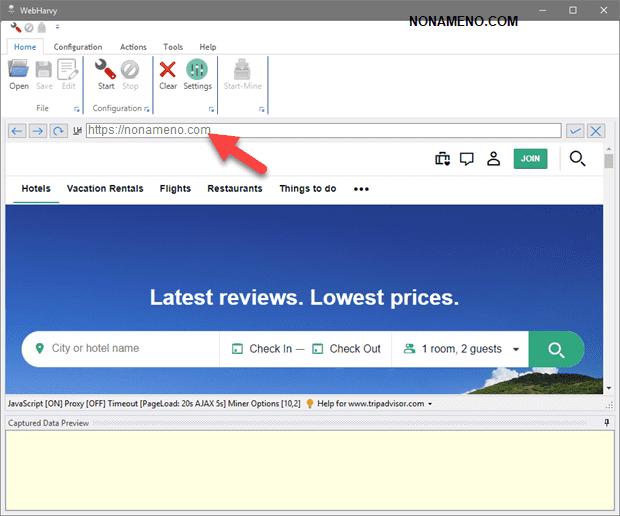Screen dimensions: 620x516
Task: Click the Check In date field
Action: [x=263, y=349]
